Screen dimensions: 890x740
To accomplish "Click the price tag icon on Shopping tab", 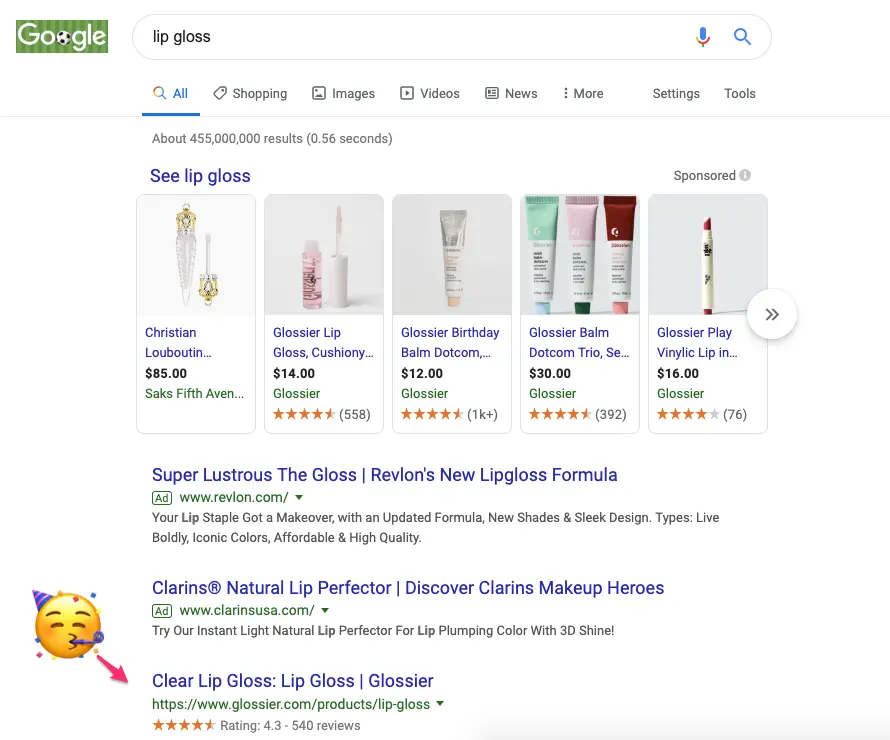I will (219, 93).
